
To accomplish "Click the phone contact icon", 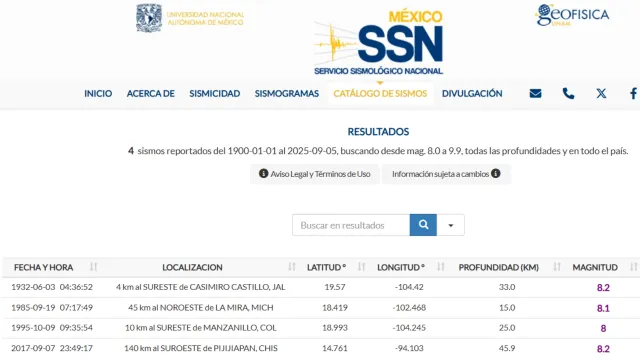I will [x=568, y=93].
